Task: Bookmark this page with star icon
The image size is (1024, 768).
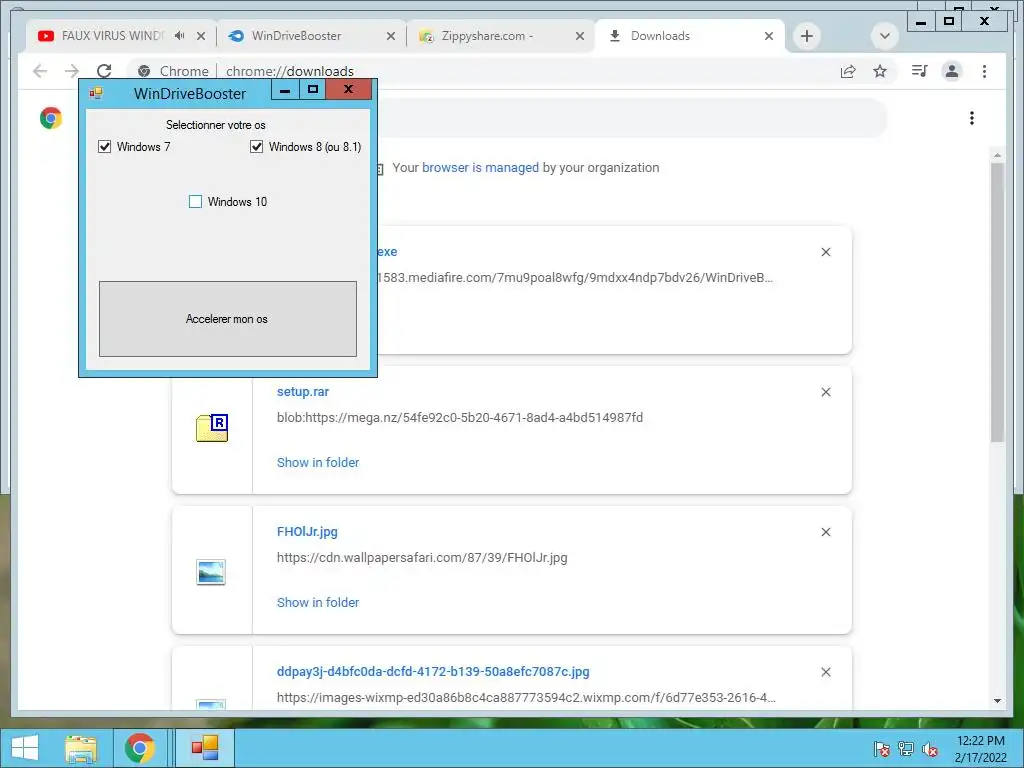Action: (x=880, y=71)
